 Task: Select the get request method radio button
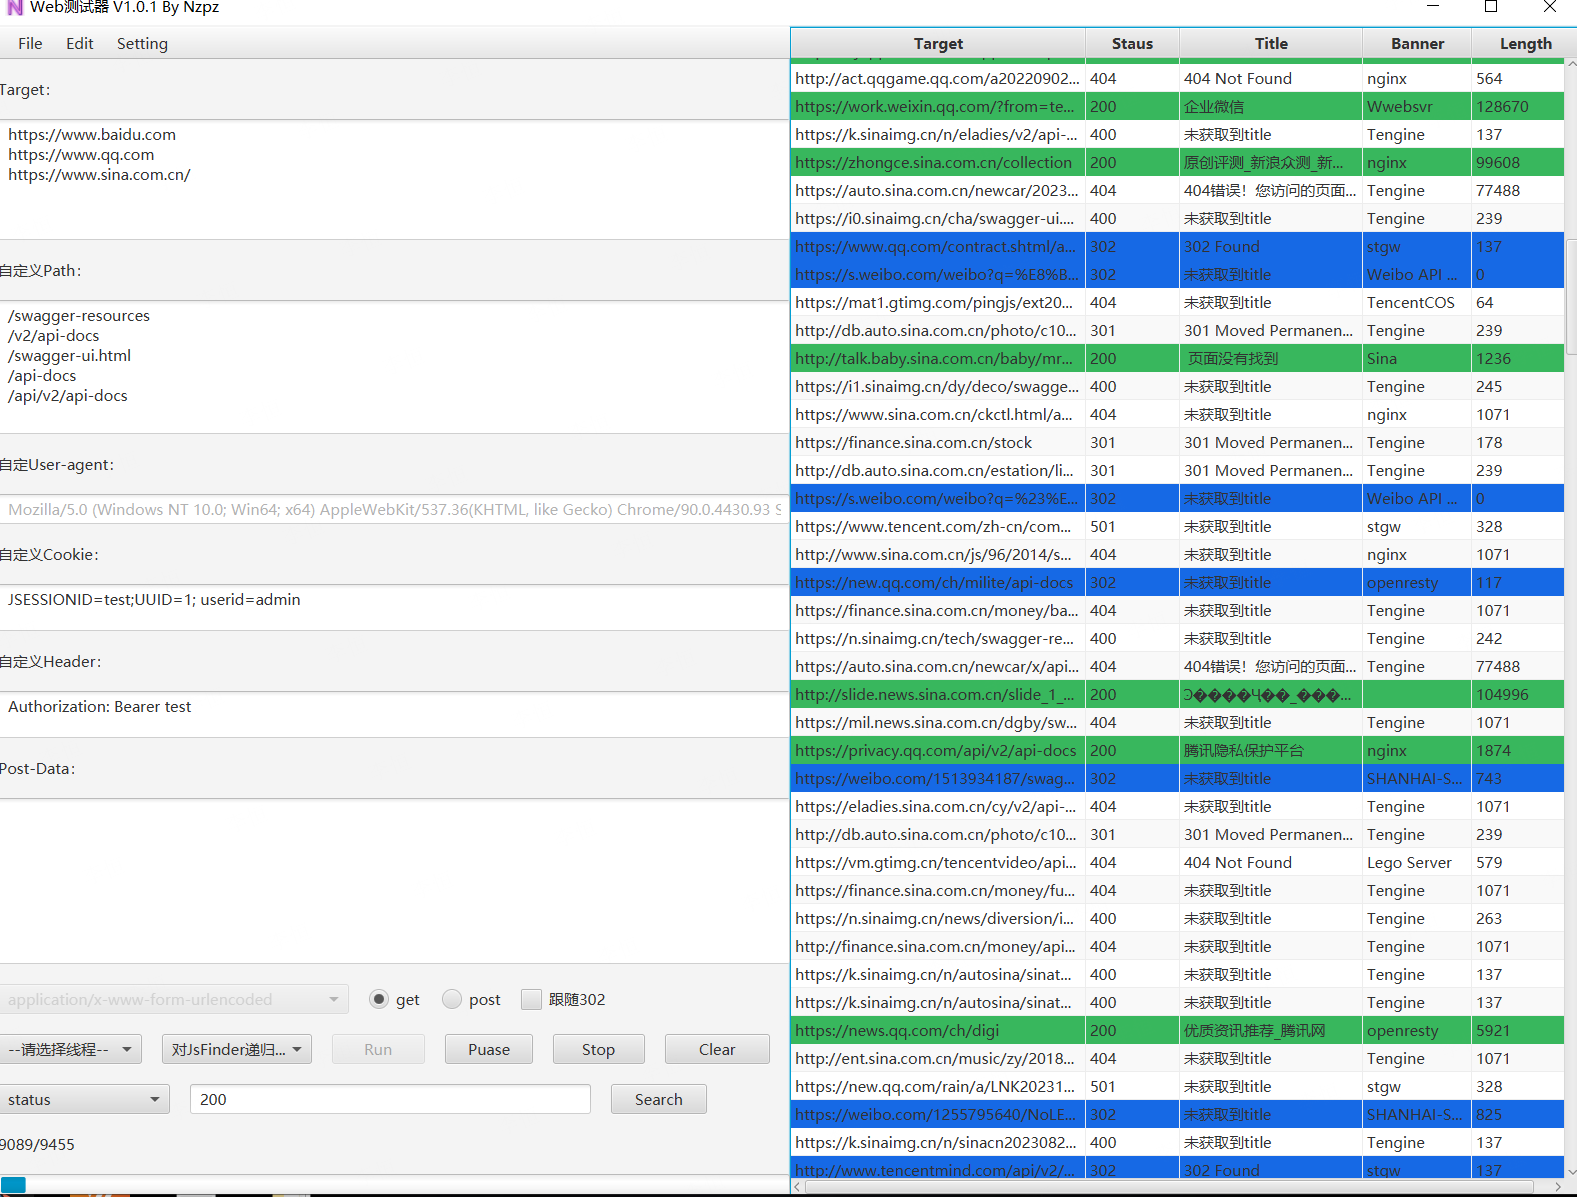(x=379, y=999)
